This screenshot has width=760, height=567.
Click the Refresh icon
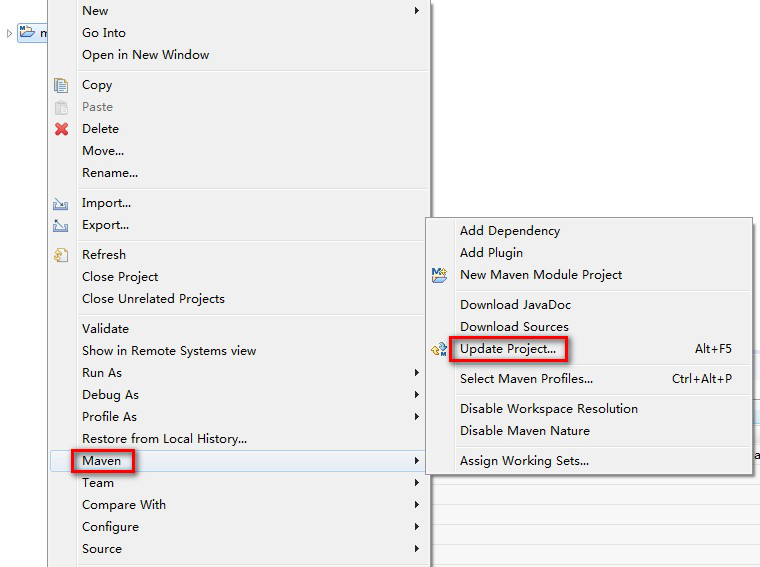pos(62,255)
